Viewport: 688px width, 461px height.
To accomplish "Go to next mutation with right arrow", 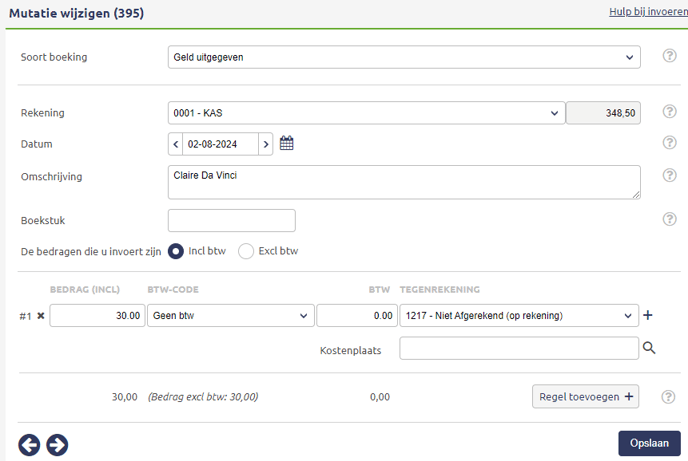I will pyautogui.click(x=57, y=445).
